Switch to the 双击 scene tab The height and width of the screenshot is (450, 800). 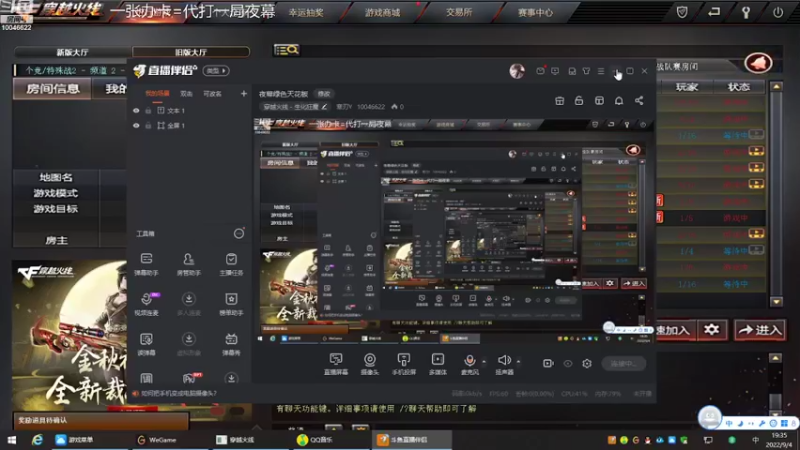tap(186, 94)
